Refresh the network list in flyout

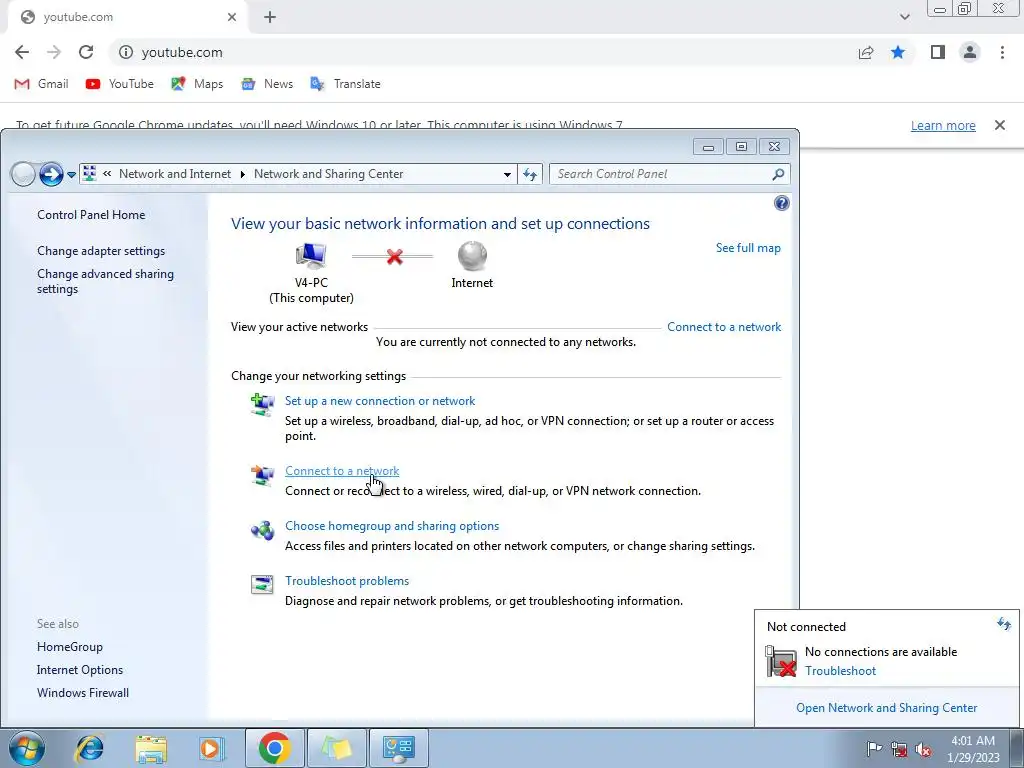(x=1004, y=624)
